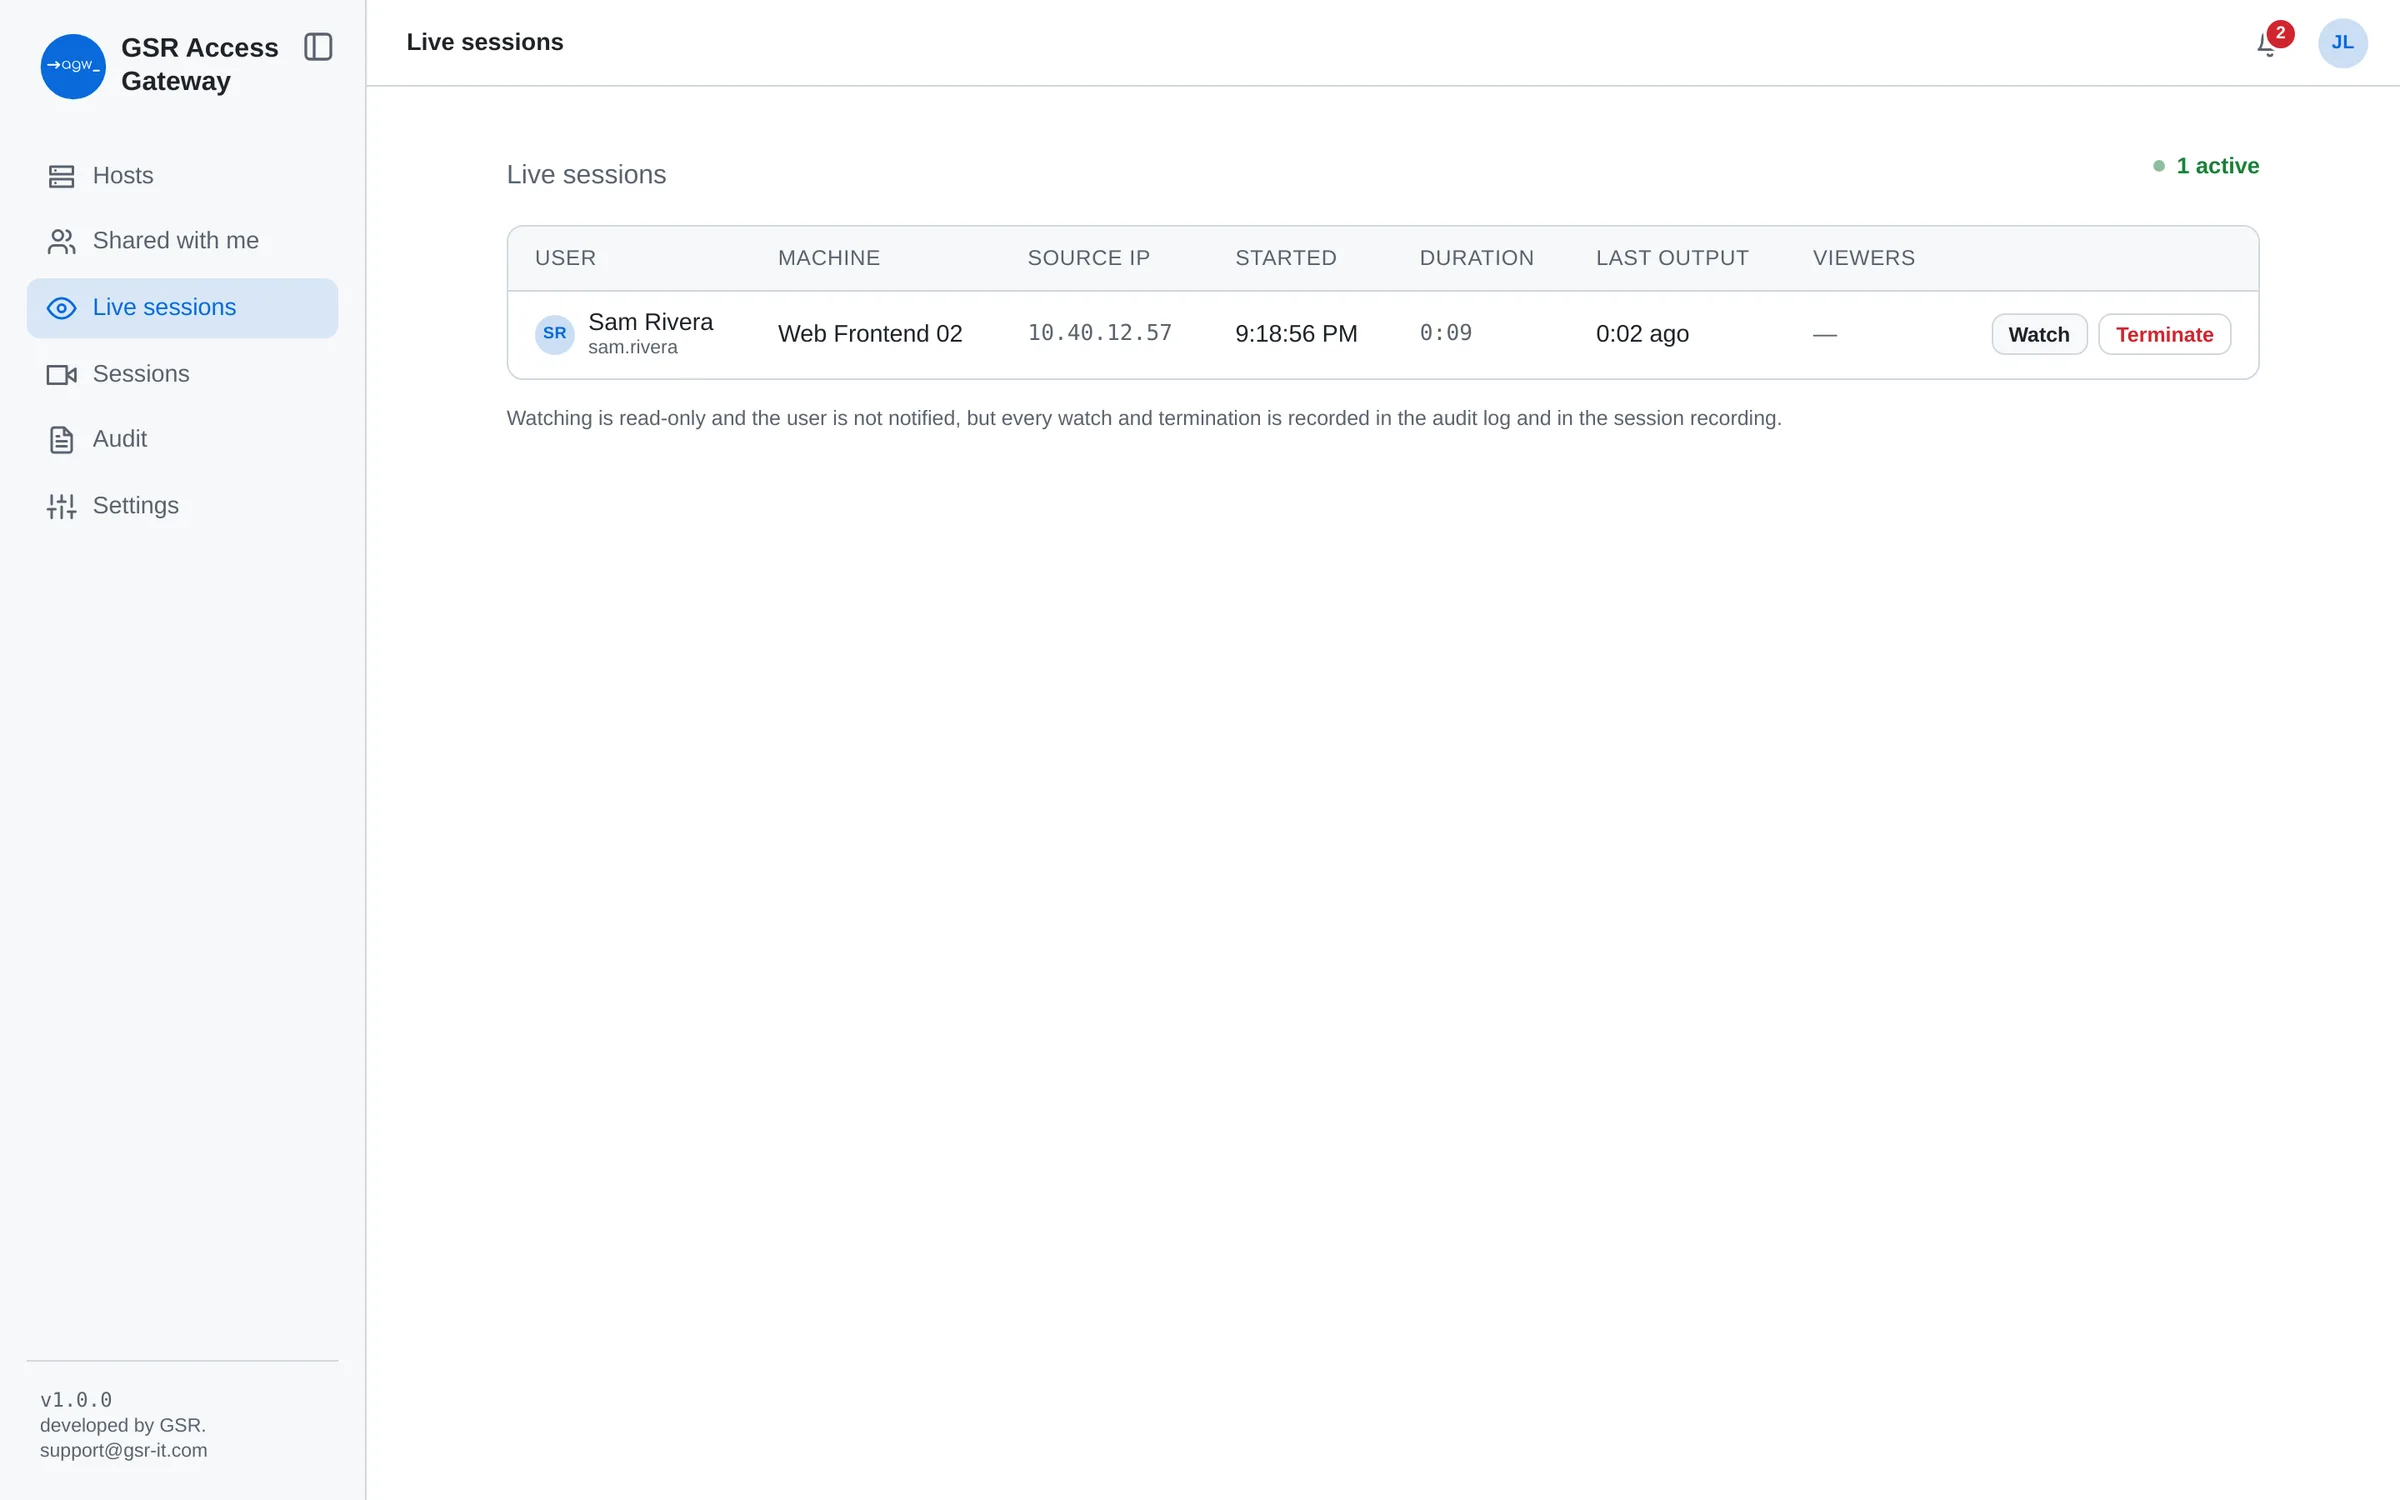Click the Live sessions top bar title
Image resolution: width=2400 pixels, height=1500 pixels.
(x=485, y=42)
